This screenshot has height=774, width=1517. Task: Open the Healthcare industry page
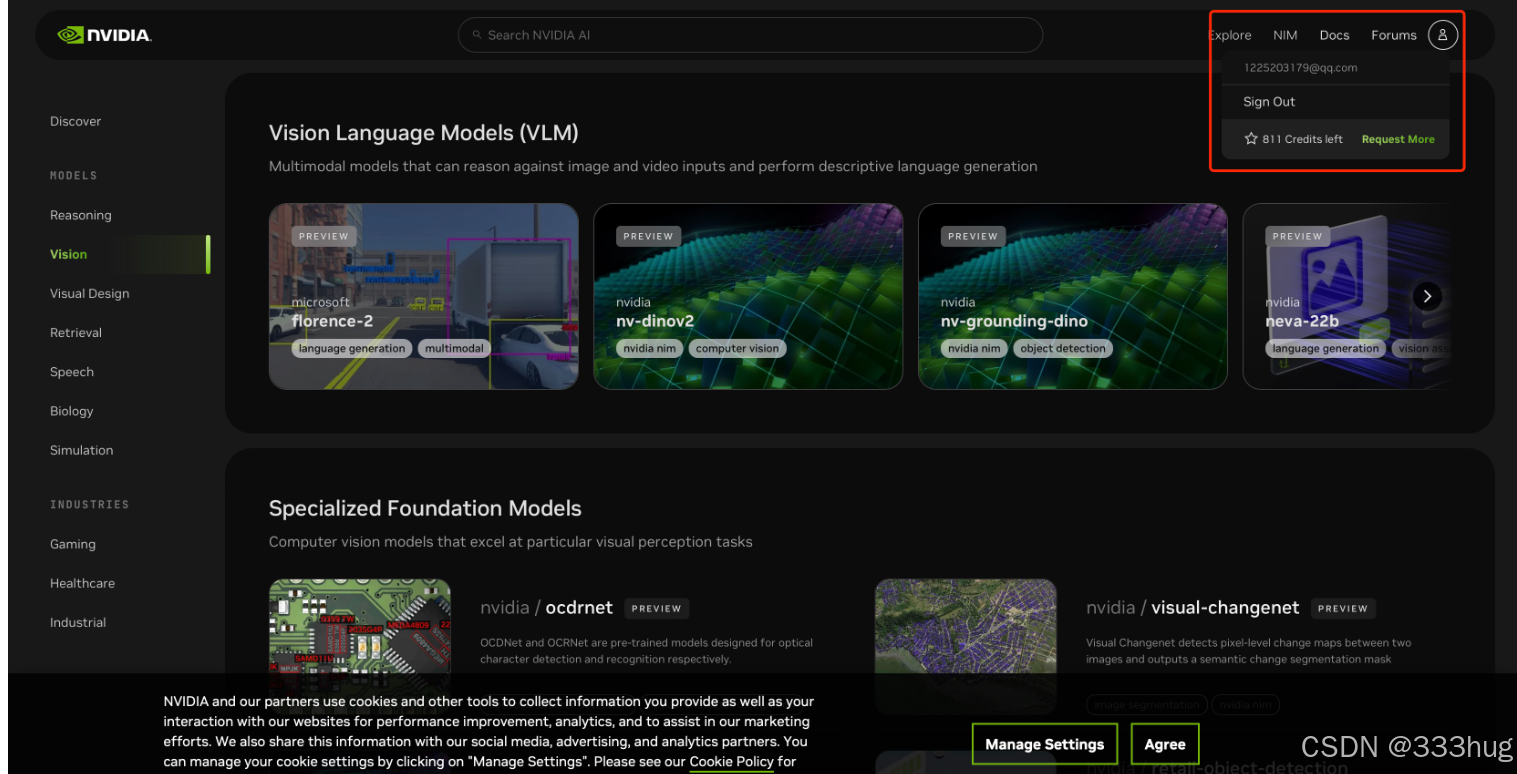coord(83,583)
